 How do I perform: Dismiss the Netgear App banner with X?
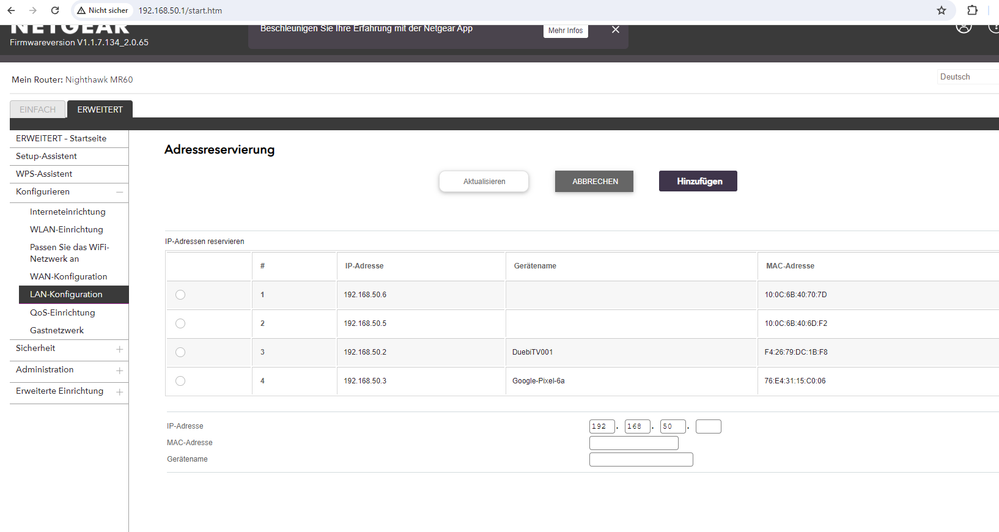click(x=615, y=29)
